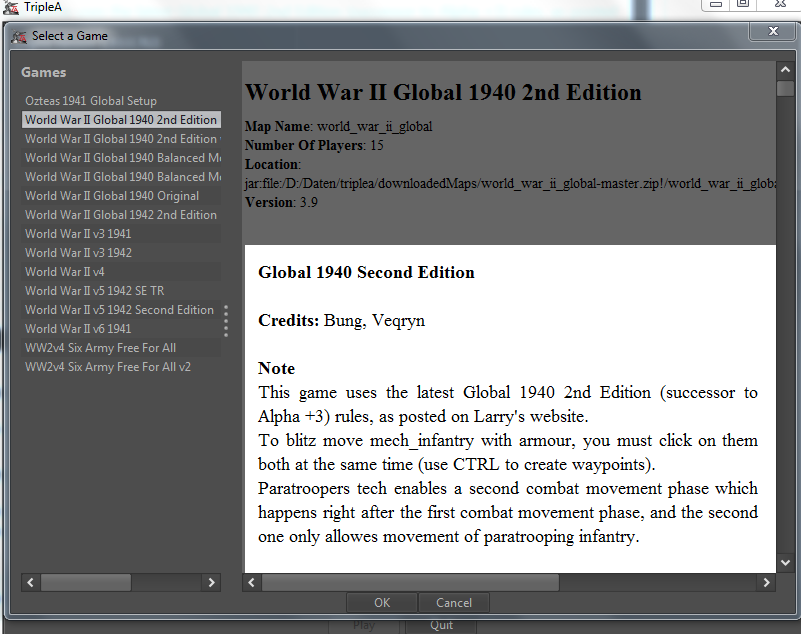Screen dimensions: 801x634
Task: Select World War II v5 1942 Second Edition
Action: click(x=121, y=310)
